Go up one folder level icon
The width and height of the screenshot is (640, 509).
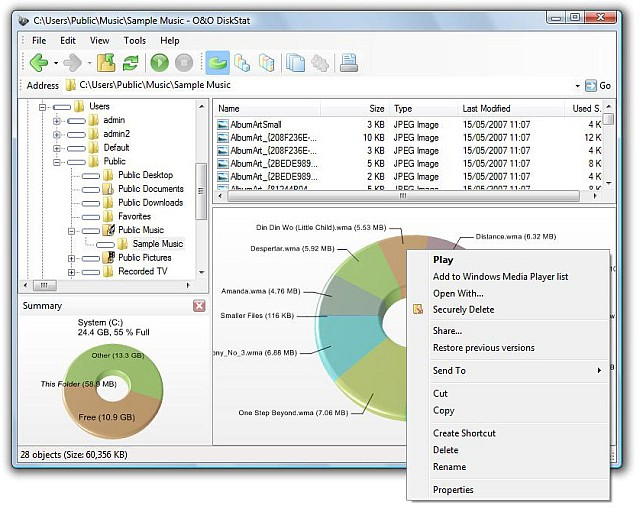tap(106, 63)
